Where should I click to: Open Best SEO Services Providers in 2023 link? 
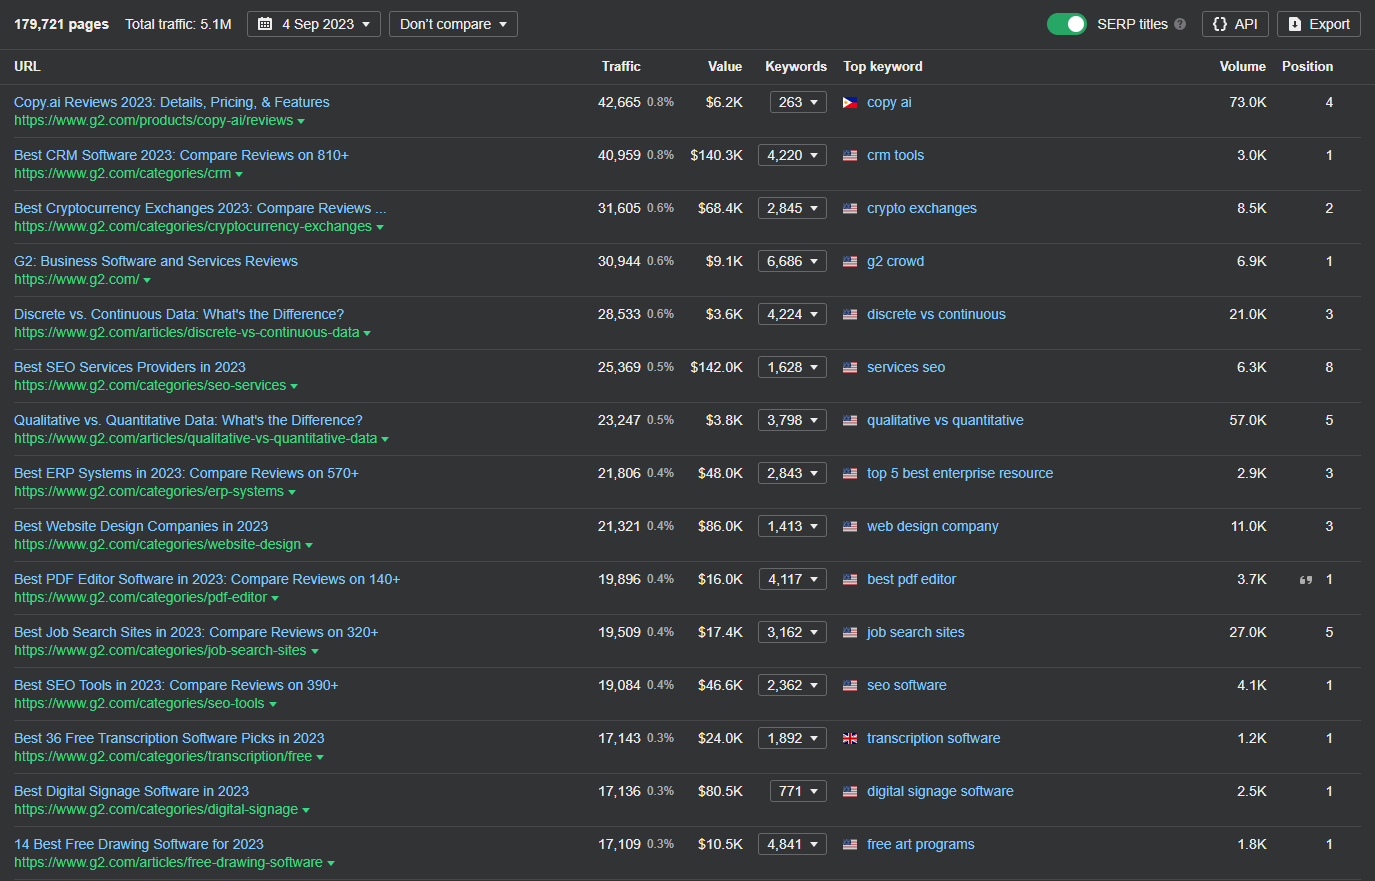[x=130, y=367]
